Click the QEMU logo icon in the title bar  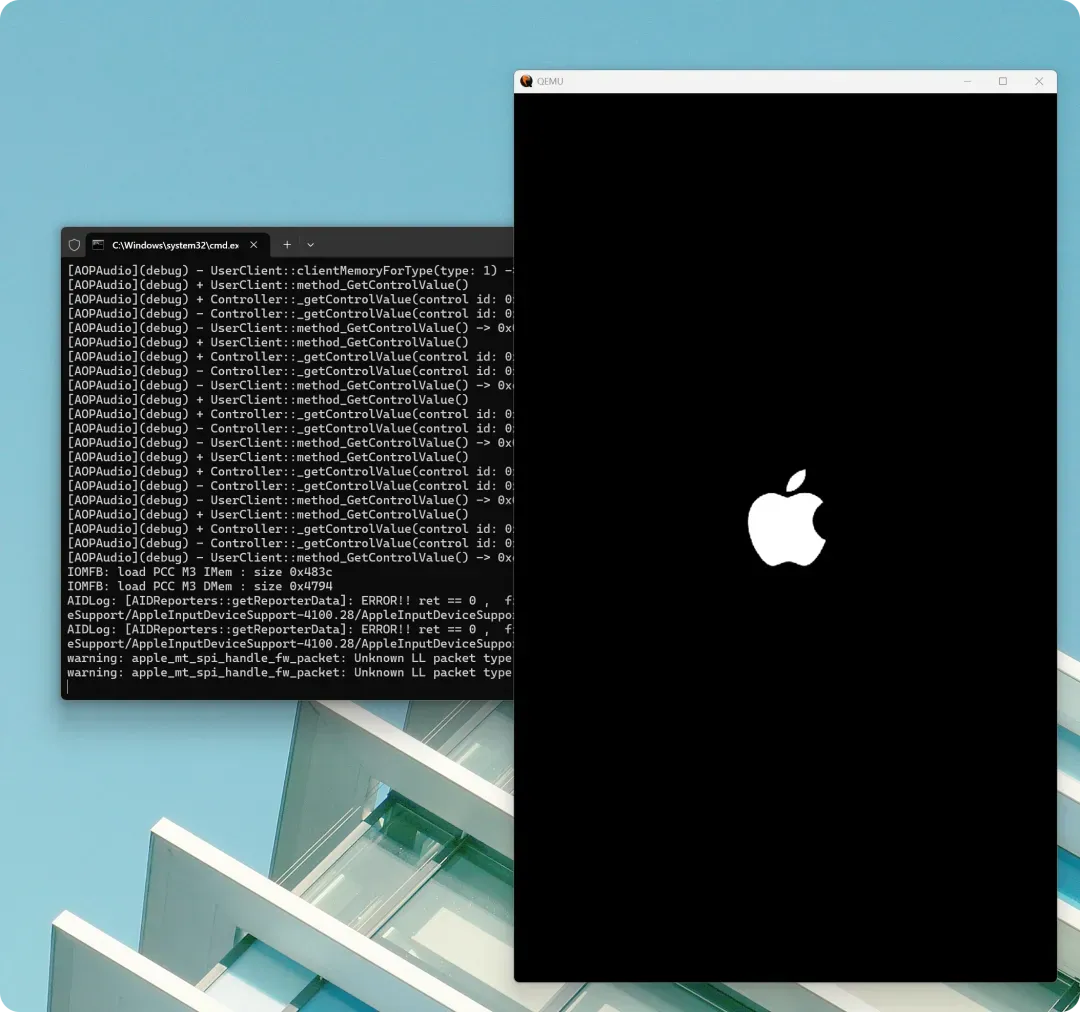[x=526, y=81]
